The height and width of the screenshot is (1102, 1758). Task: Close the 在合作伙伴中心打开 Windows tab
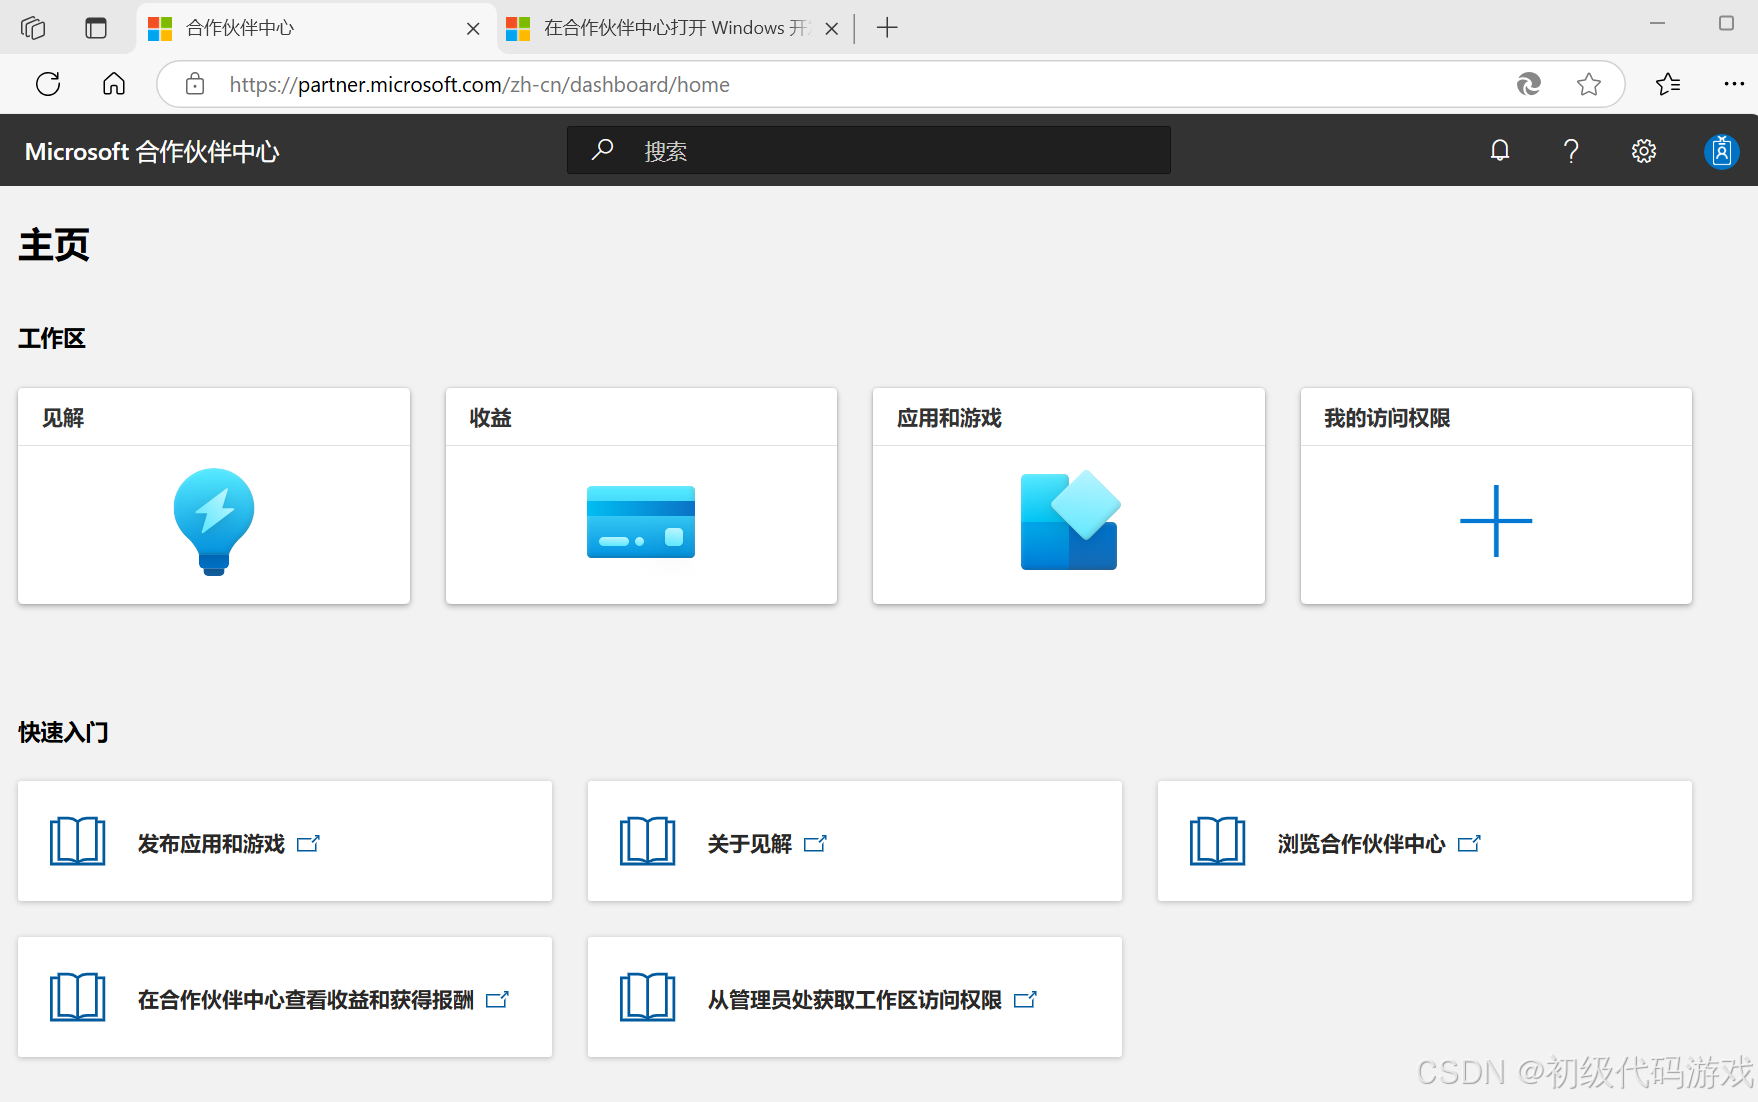[831, 29]
